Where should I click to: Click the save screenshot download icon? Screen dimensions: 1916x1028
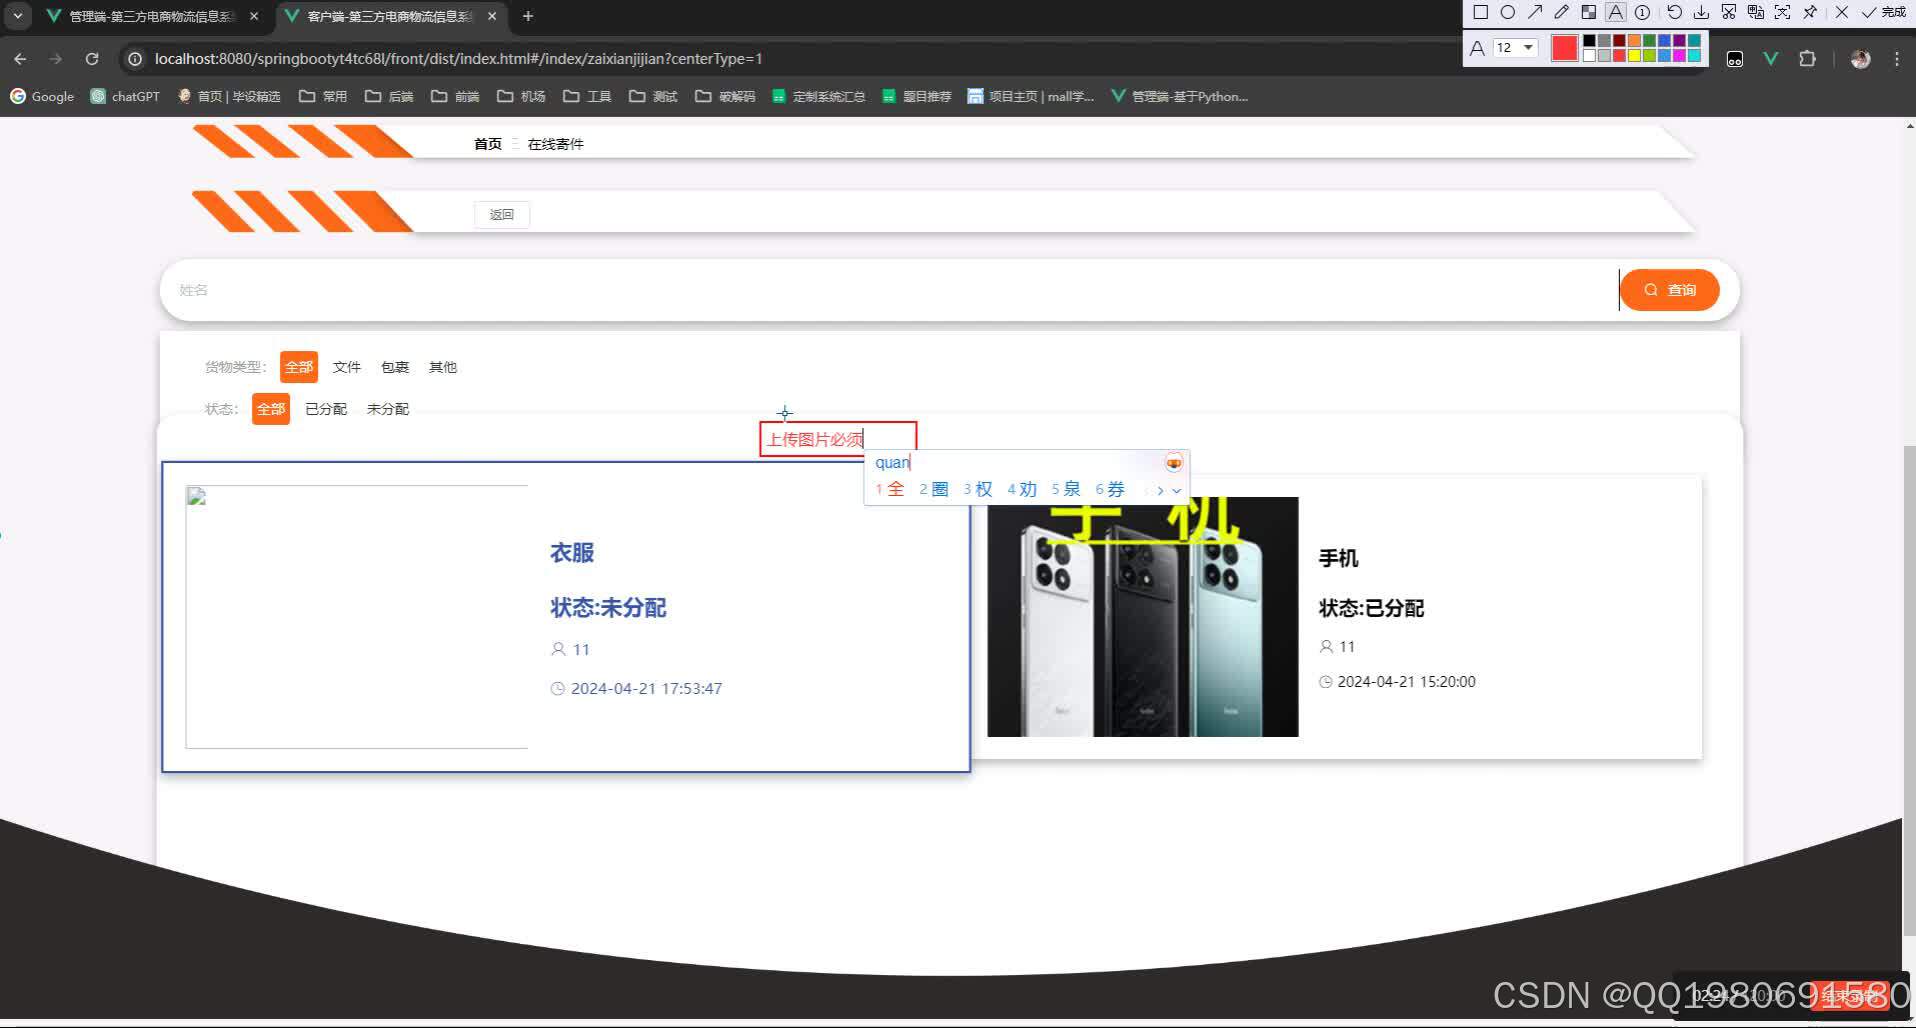click(1702, 13)
